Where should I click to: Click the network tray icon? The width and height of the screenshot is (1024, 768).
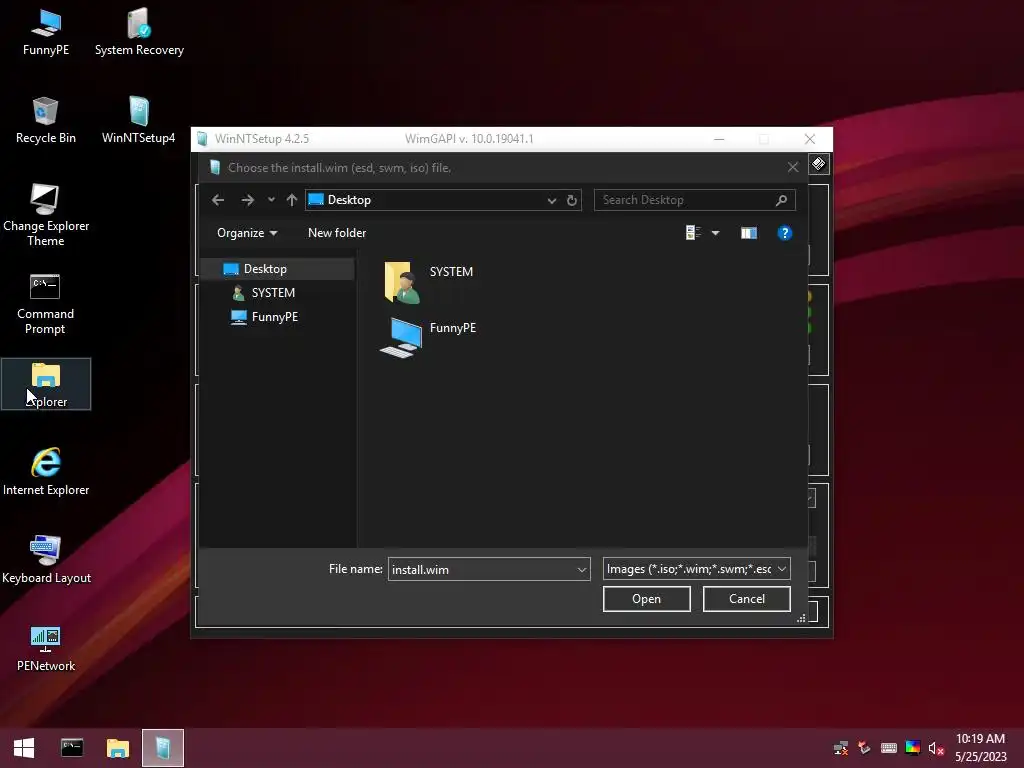[x=841, y=748]
